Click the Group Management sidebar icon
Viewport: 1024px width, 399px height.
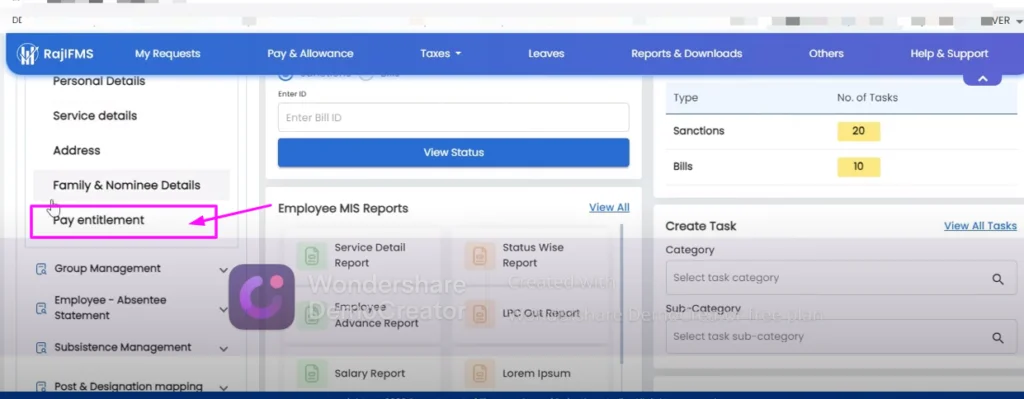pos(42,269)
